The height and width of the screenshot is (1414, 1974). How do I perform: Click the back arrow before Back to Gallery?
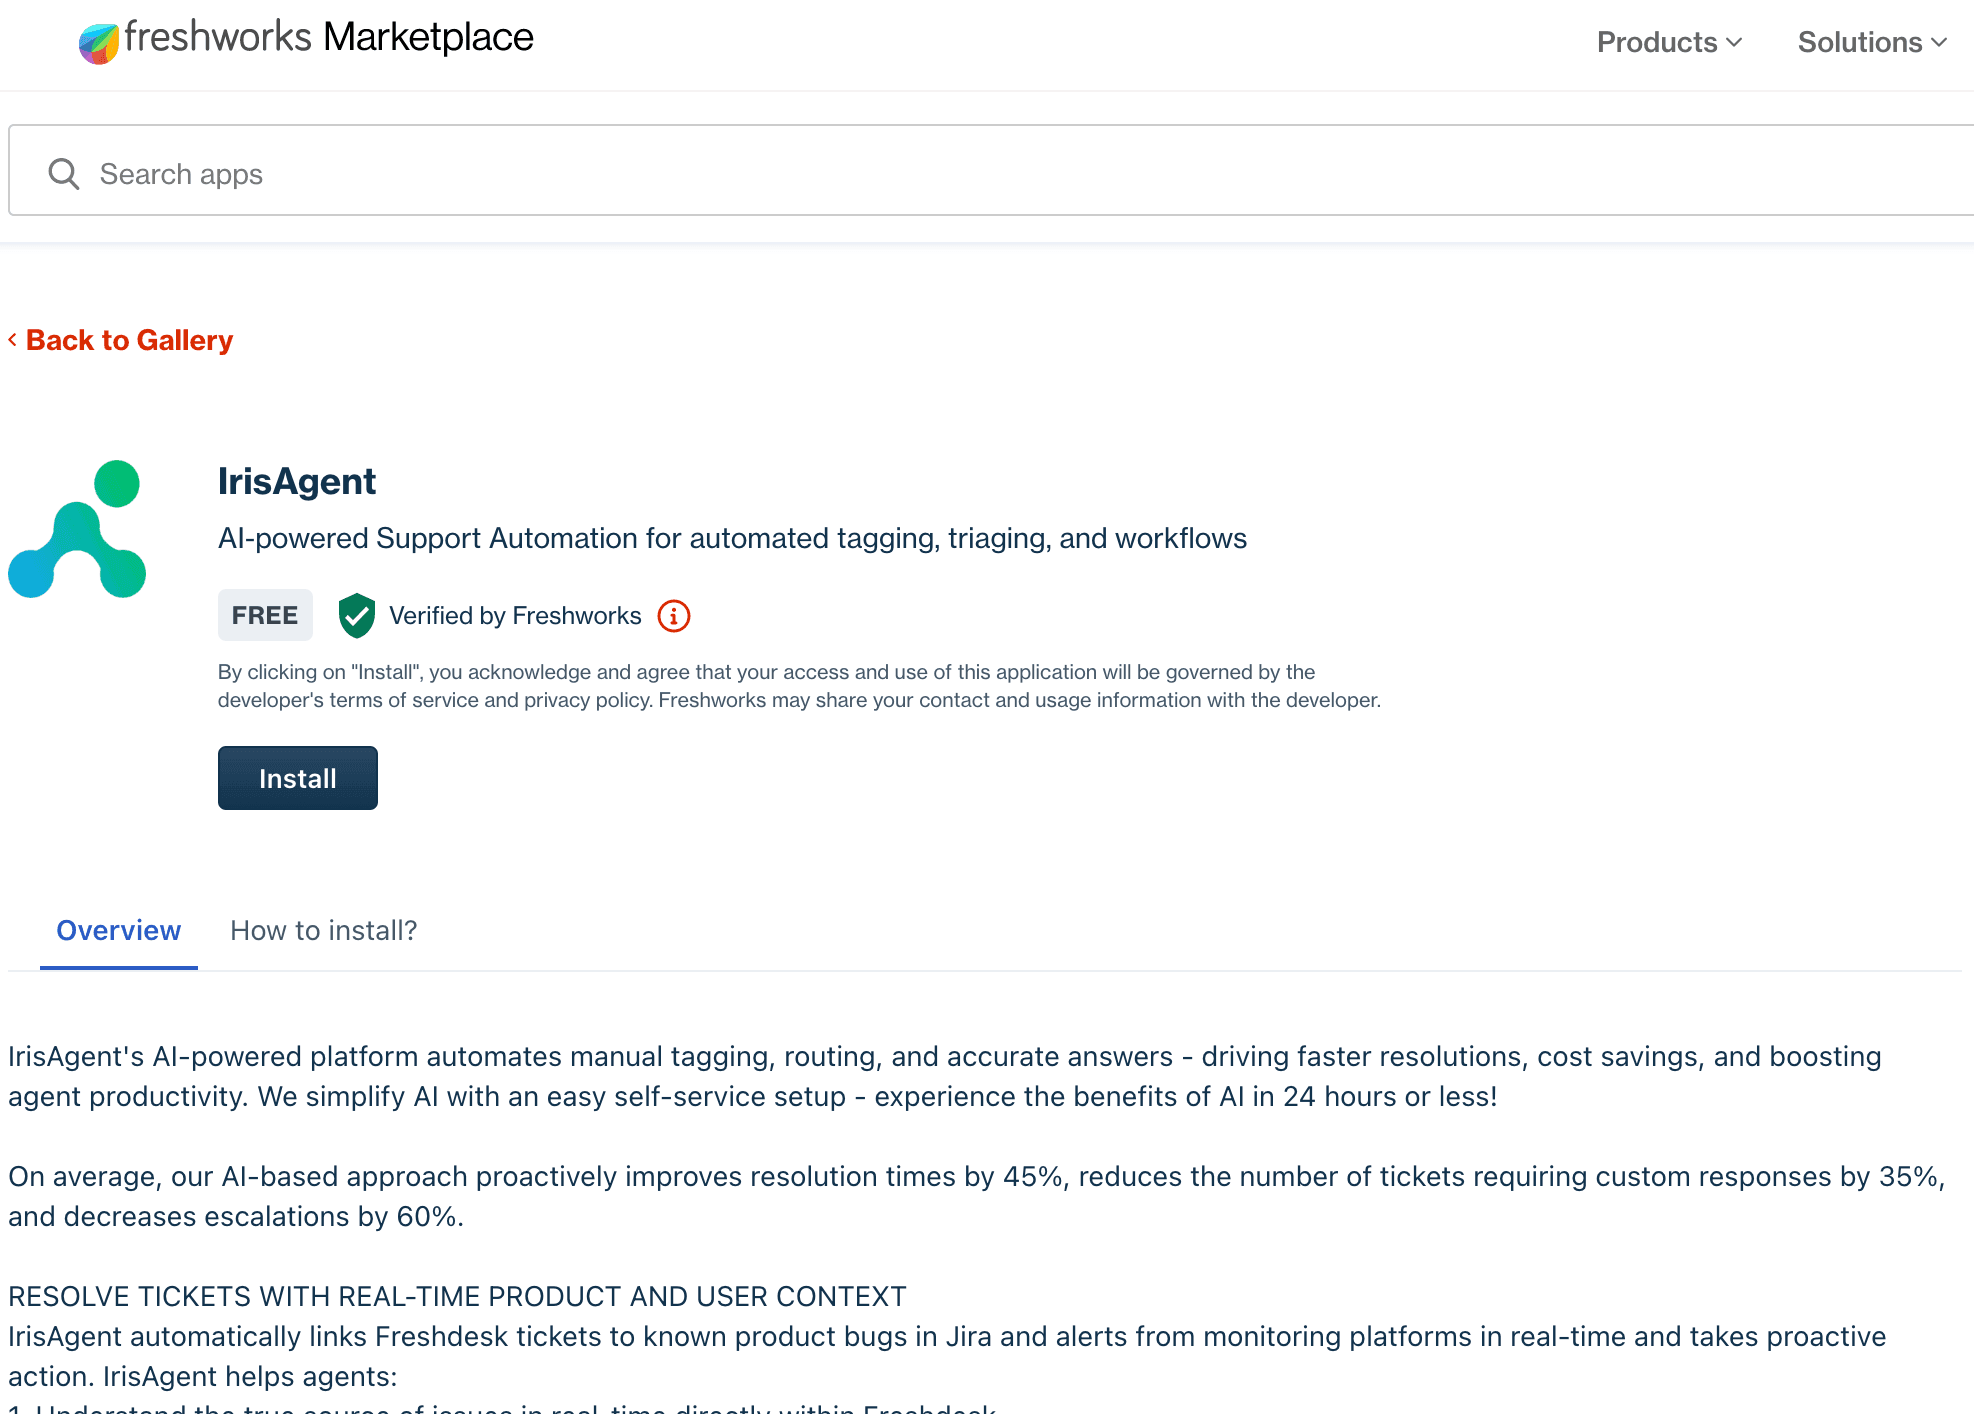point(12,340)
